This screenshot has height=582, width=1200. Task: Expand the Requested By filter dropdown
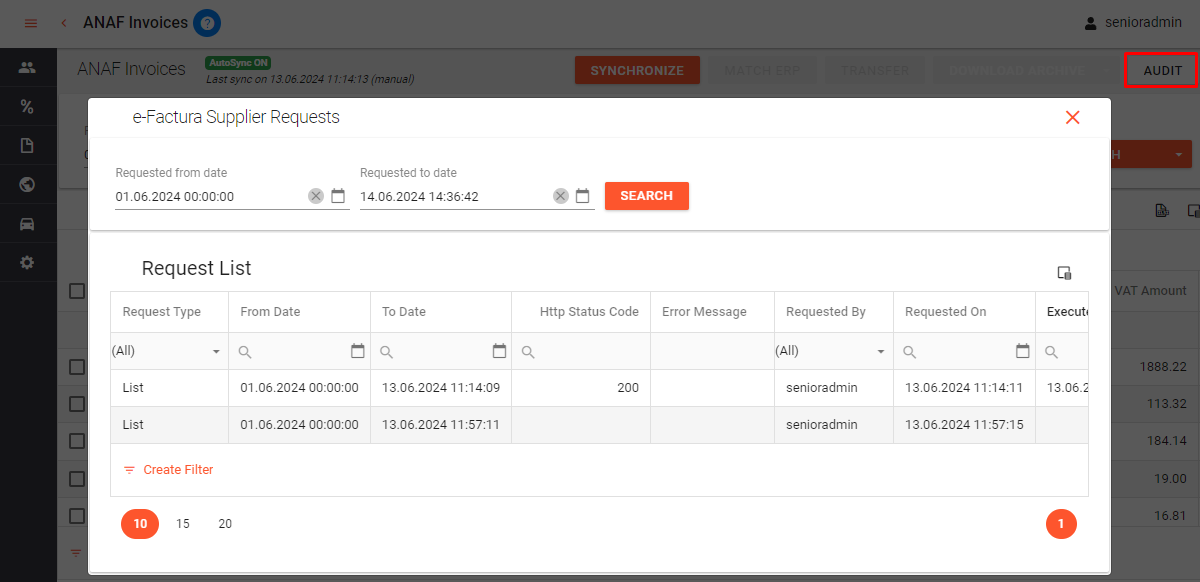coord(881,352)
